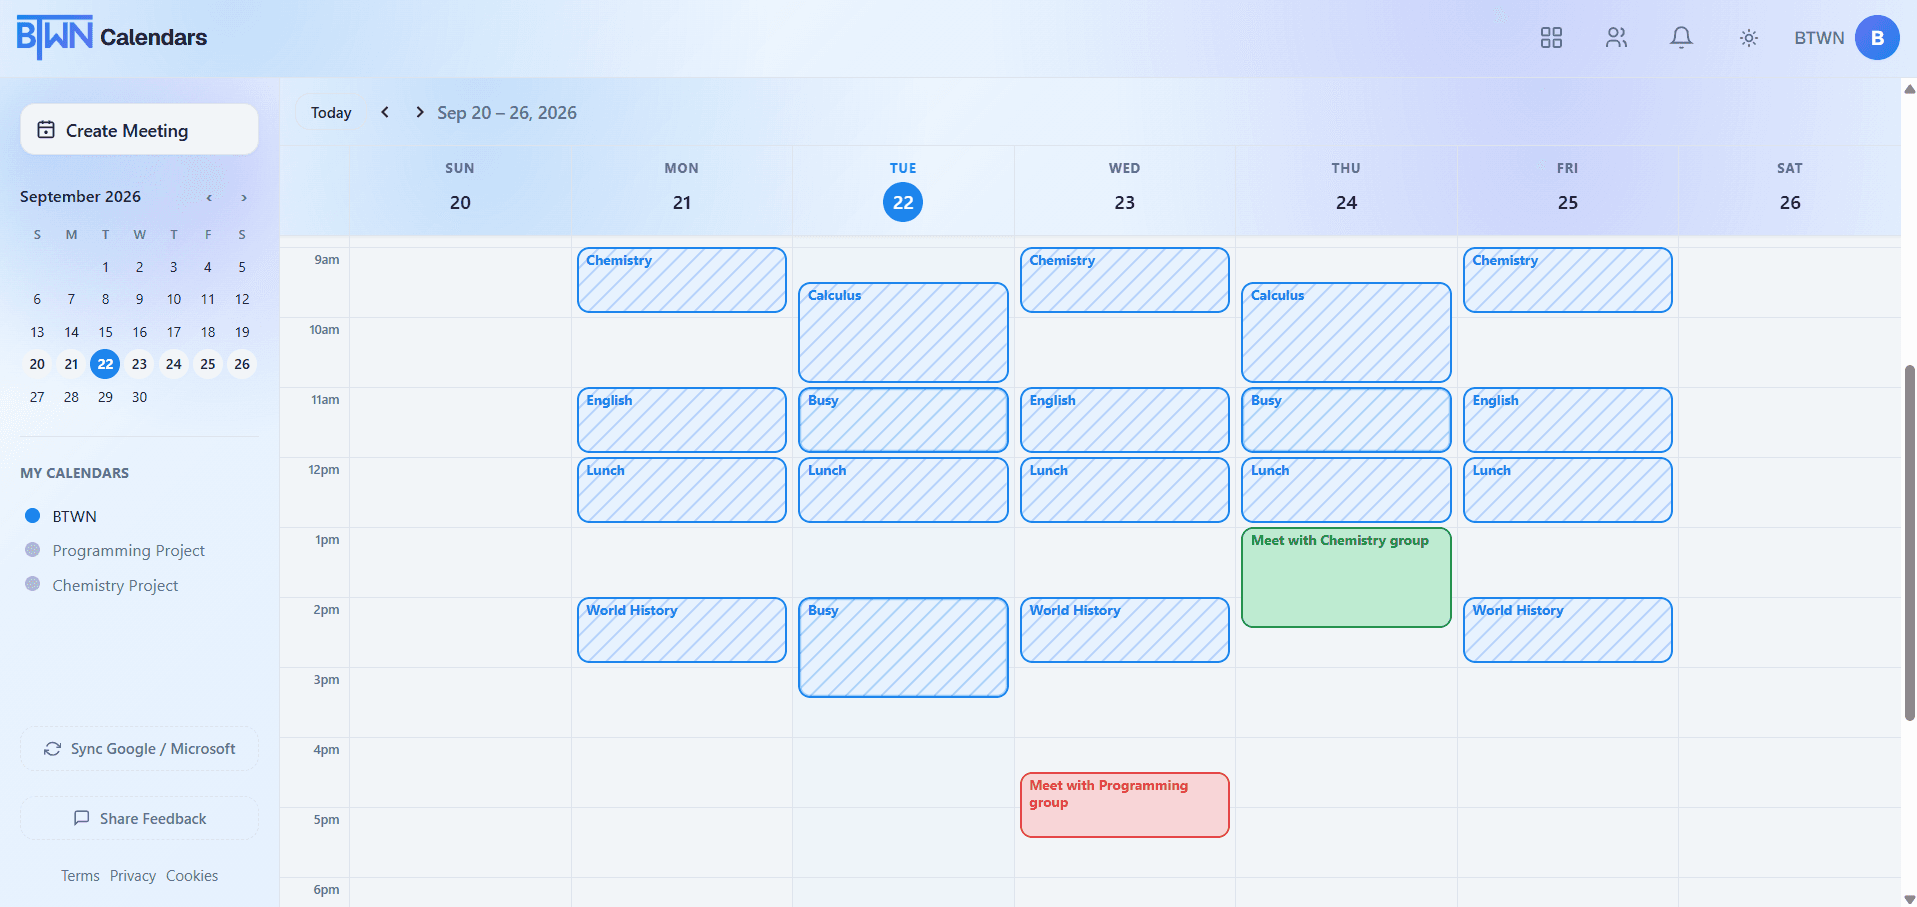The image size is (1917, 907).
Task: Open Tuesday's 2pm Busy event
Action: [x=903, y=647]
